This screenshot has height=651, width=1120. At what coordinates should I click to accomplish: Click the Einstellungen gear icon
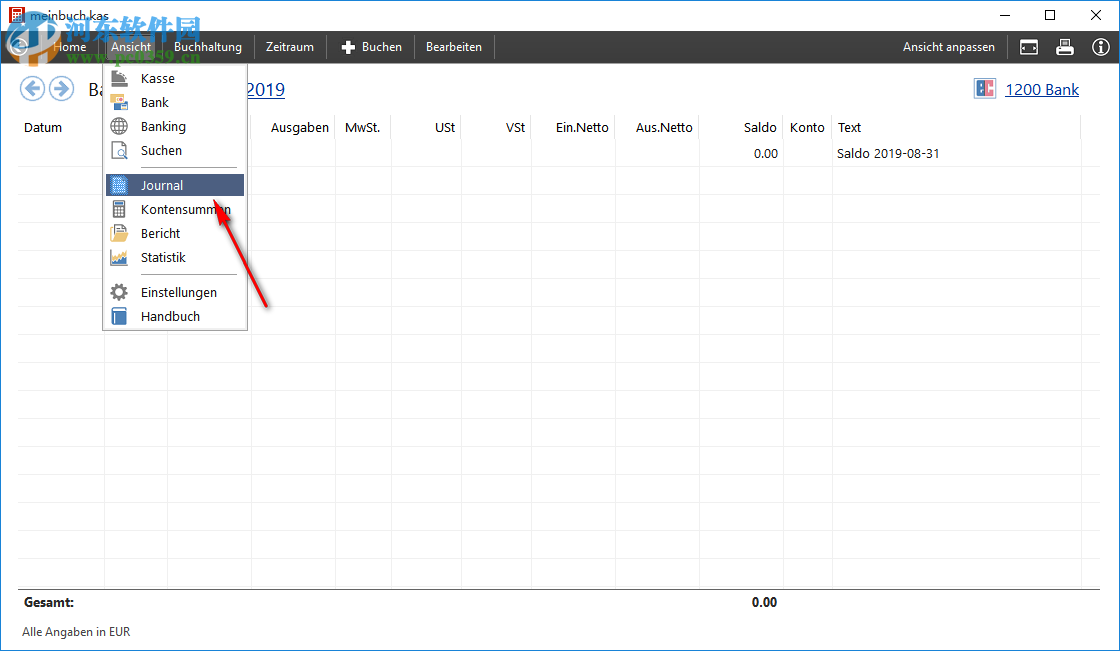(x=119, y=292)
